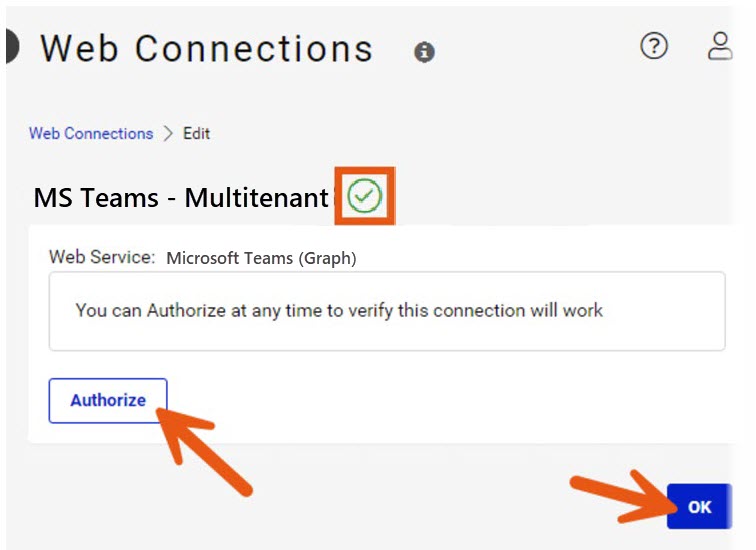Click the Microsoft Teams (Graph) service value
The width and height of the screenshot is (756, 550).
261,258
